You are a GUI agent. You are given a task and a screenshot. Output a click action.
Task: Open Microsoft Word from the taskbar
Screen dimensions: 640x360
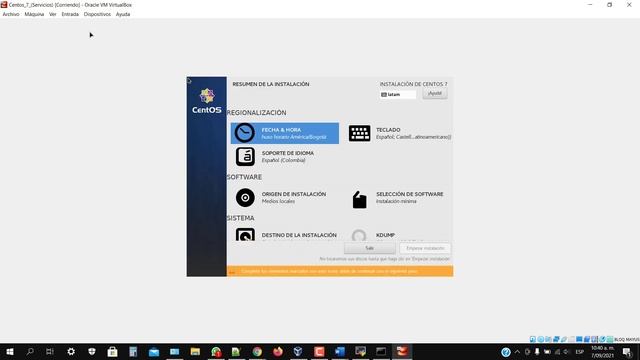click(x=340, y=351)
